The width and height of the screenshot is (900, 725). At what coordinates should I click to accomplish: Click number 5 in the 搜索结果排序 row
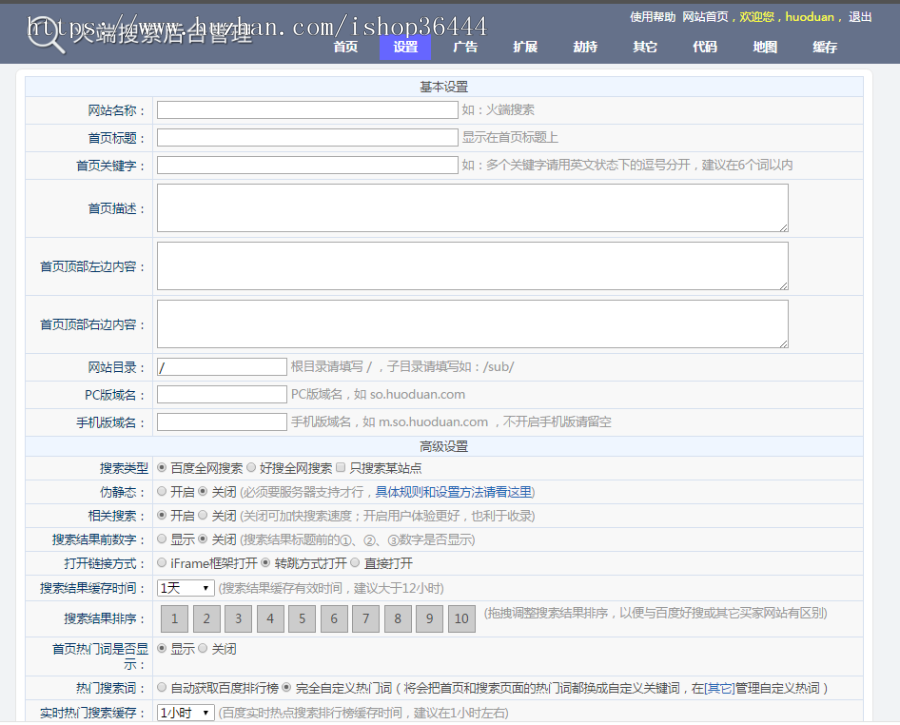[x=302, y=619]
